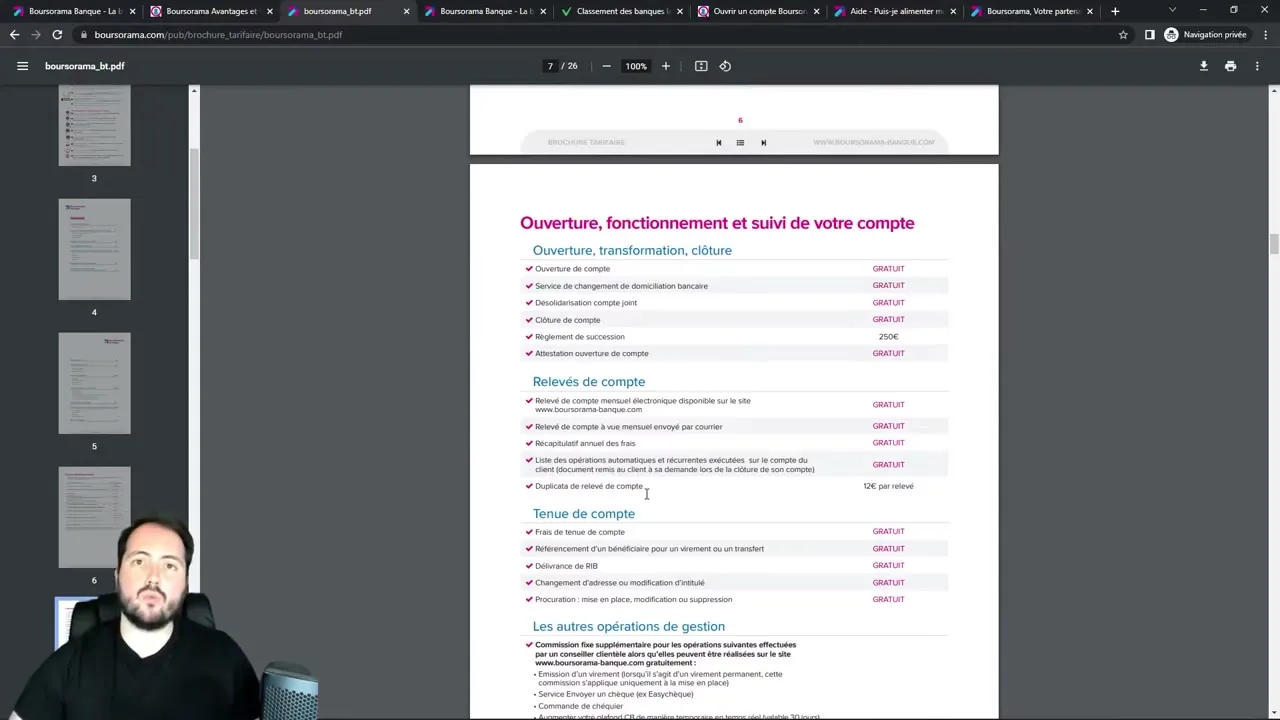Switch to Boursorama Avantages tab
The width and height of the screenshot is (1280, 720).
[x=205, y=11]
